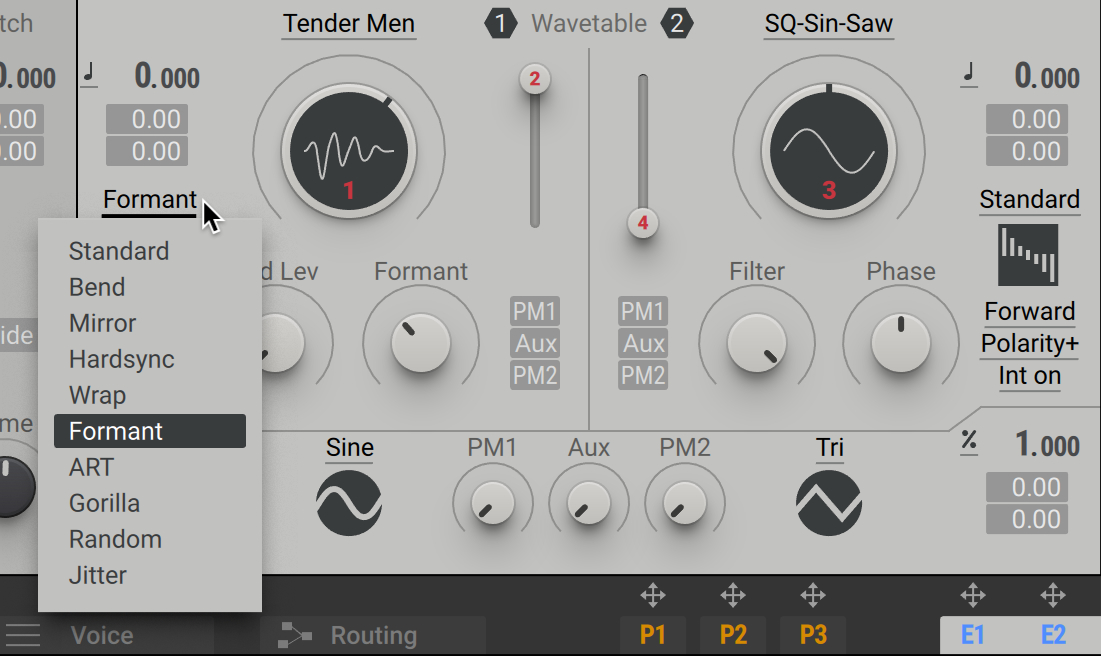Image resolution: width=1101 pixels, height=656 pixels.
Task: Toggle PM1 modulation on the left oscillator
Action: (534, 311)
